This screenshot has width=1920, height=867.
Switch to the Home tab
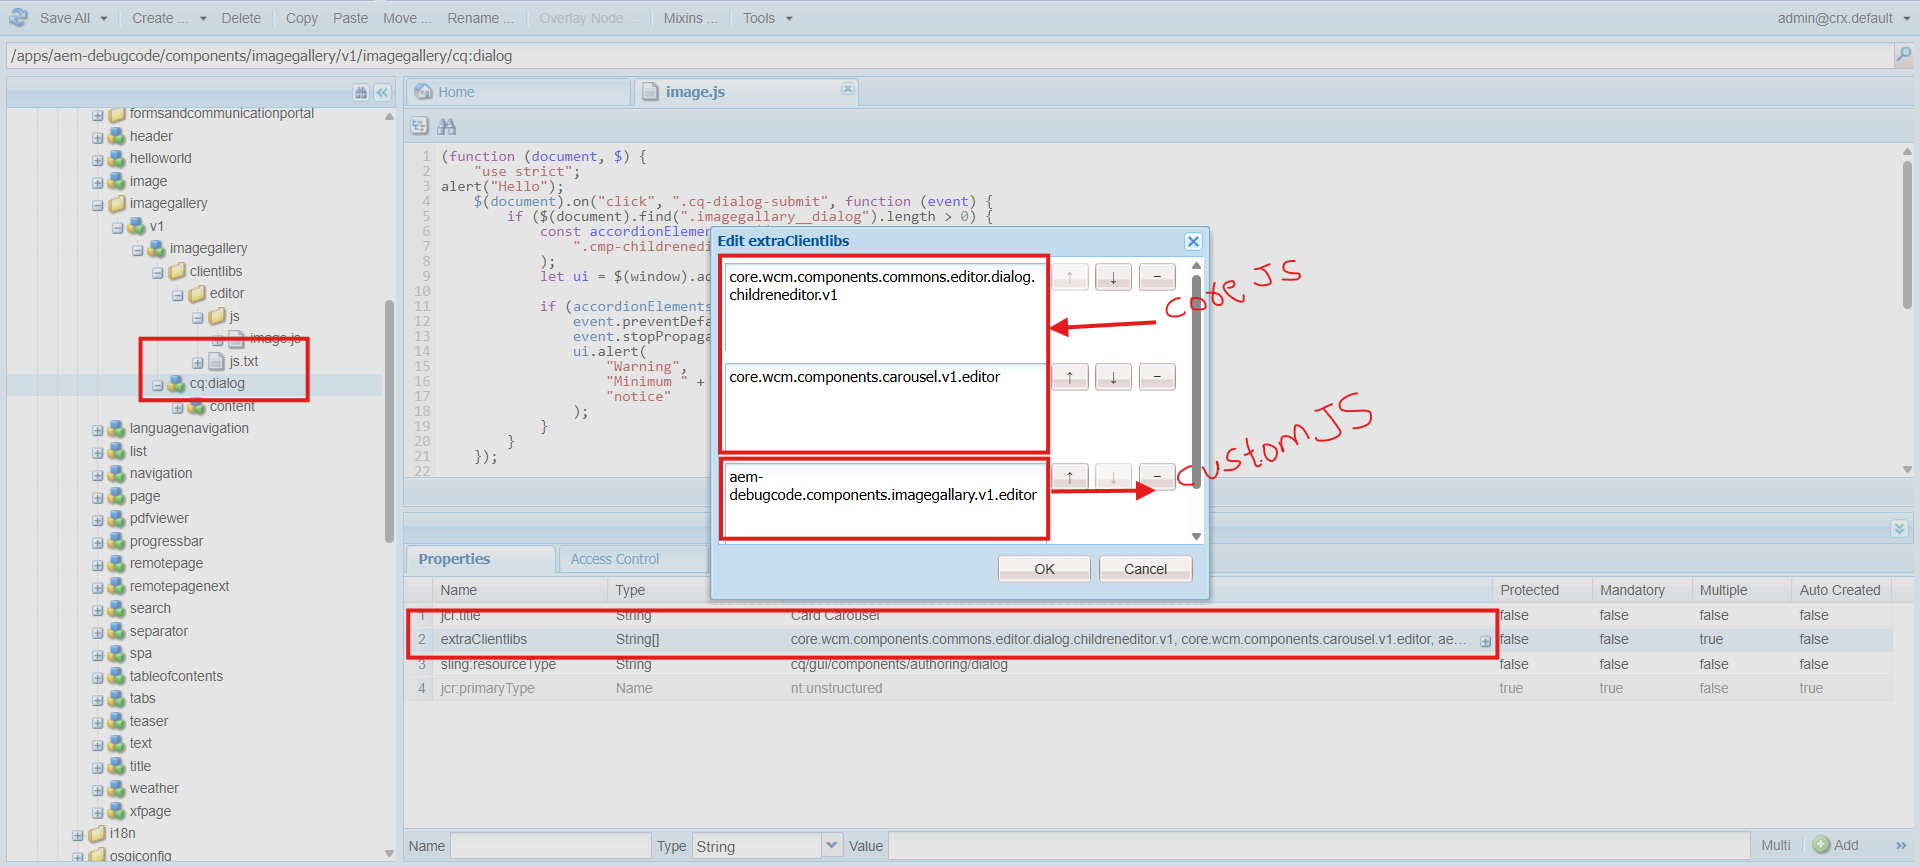click(x=456, y=92)
